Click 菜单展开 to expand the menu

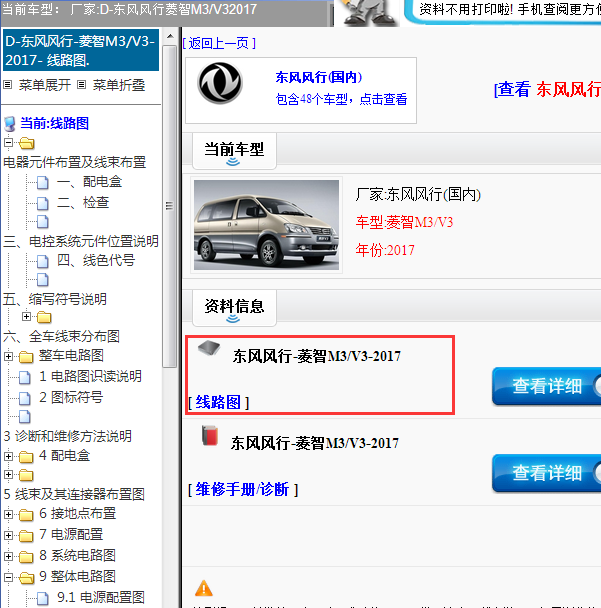tap(45, 85)
